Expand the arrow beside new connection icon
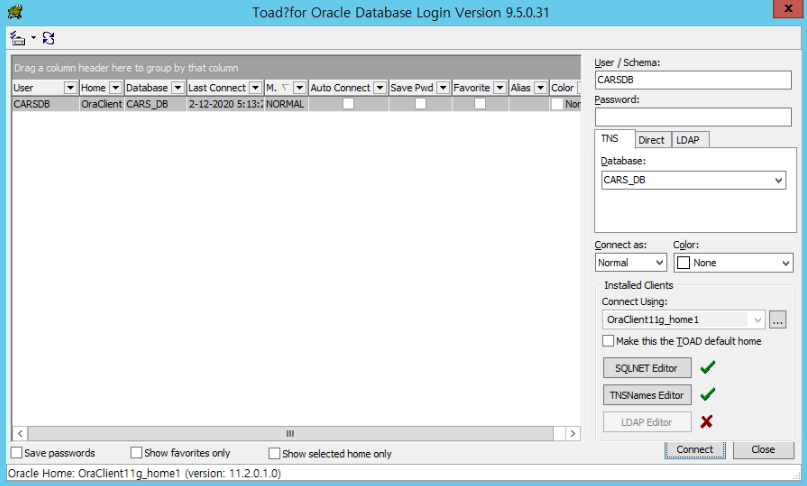This screenshot has height=486, width=807. tap(33, 38)
